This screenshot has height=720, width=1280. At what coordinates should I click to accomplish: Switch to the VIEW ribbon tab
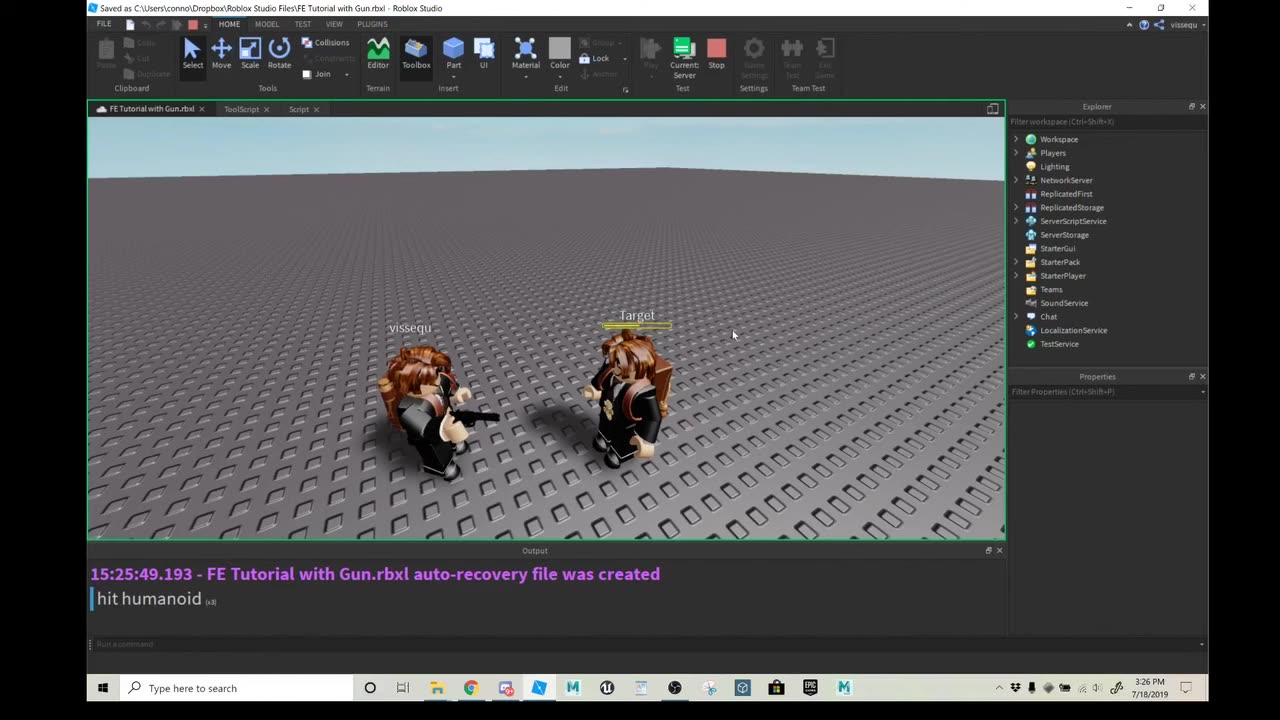click(334, 24)
